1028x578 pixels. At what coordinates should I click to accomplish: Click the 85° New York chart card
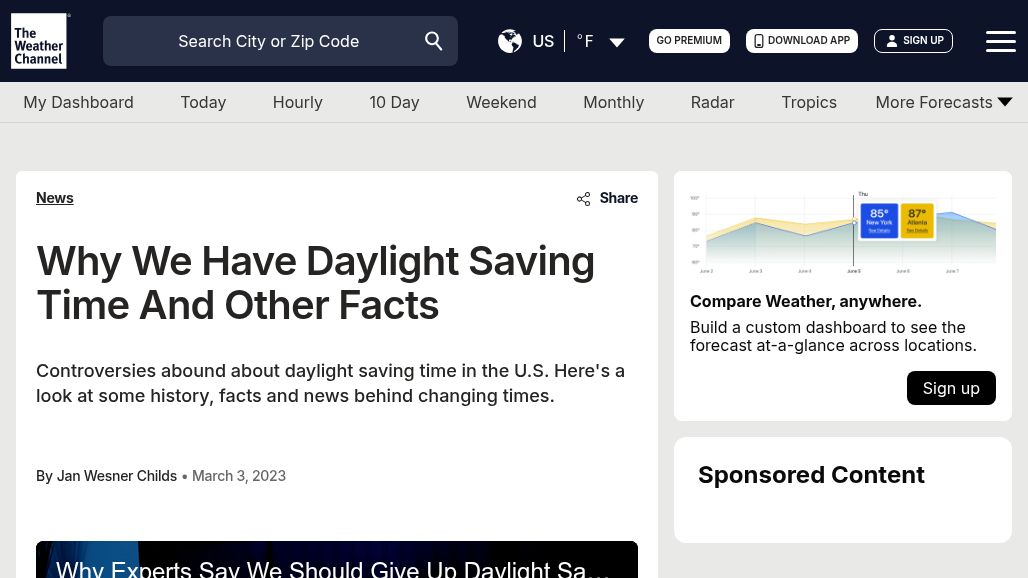[879, 221]
